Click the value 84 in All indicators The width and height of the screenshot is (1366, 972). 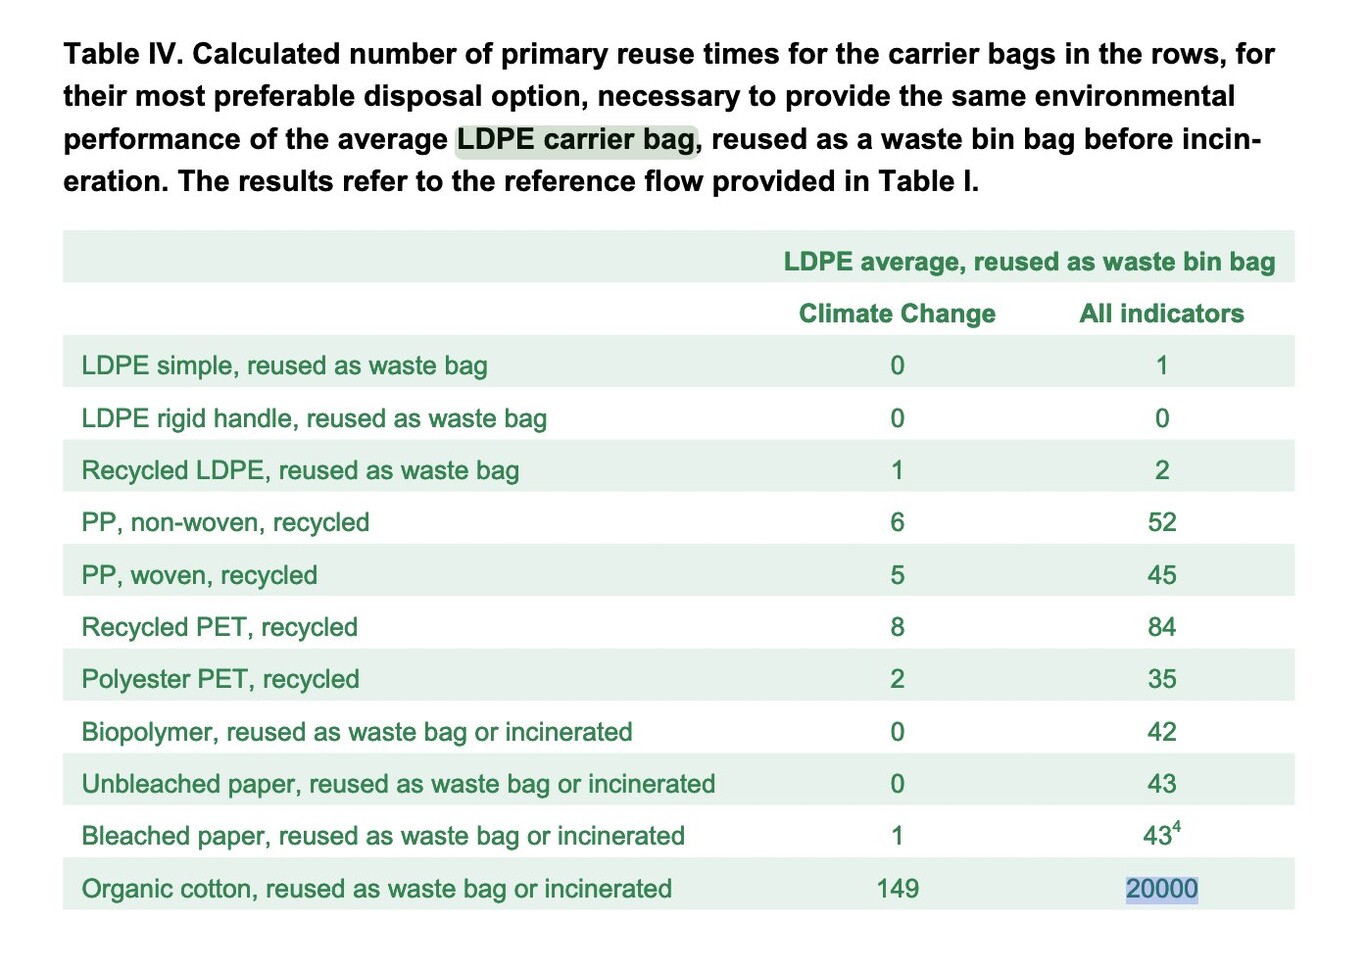click(1161, 627)
